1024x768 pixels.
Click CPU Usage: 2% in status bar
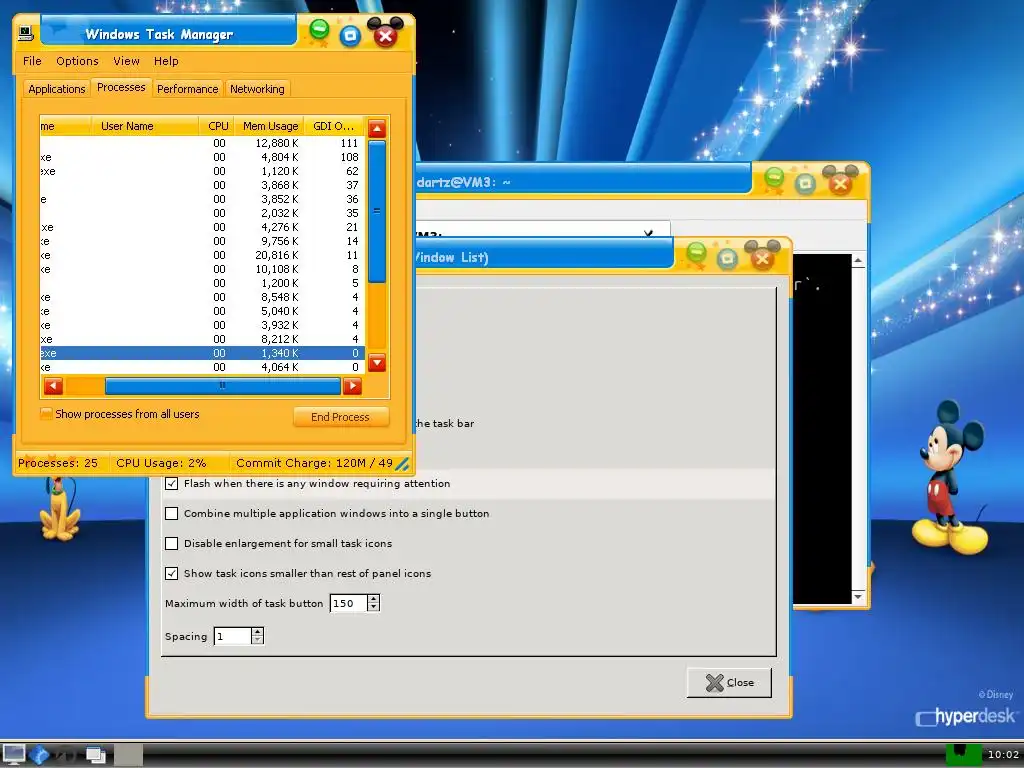161,463
